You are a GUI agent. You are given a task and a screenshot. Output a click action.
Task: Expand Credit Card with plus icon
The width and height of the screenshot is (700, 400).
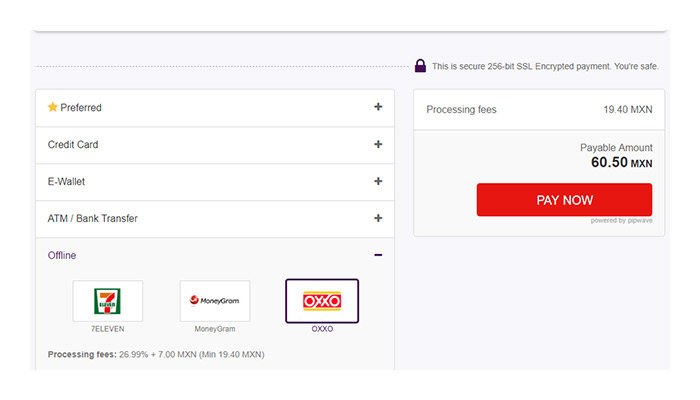click(x=378, y=144)
